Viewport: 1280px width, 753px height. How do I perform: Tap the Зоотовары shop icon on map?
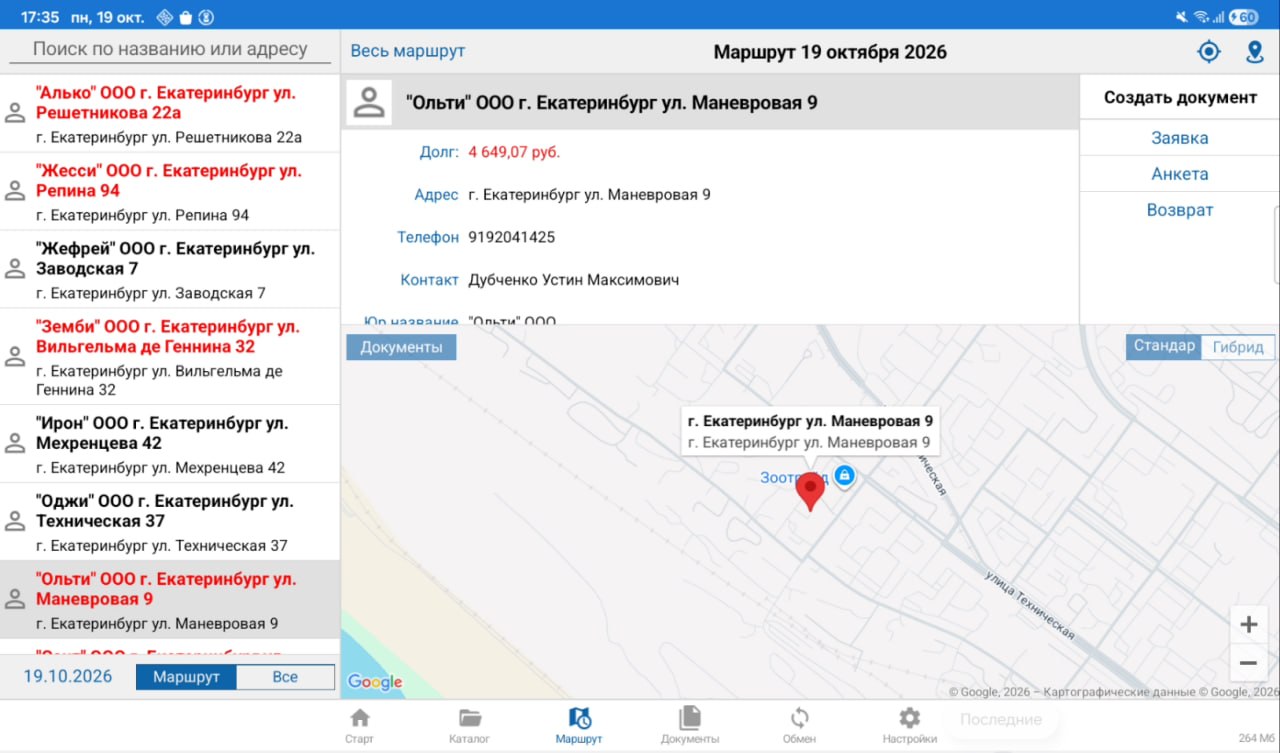[844, 476]
